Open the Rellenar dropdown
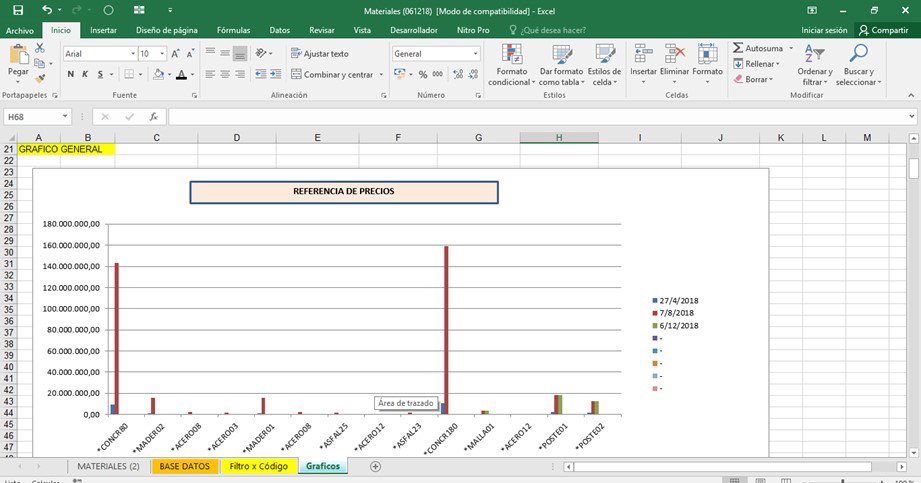Image resolution: width=921 pixels, height=483 pixels. [757, 63]
